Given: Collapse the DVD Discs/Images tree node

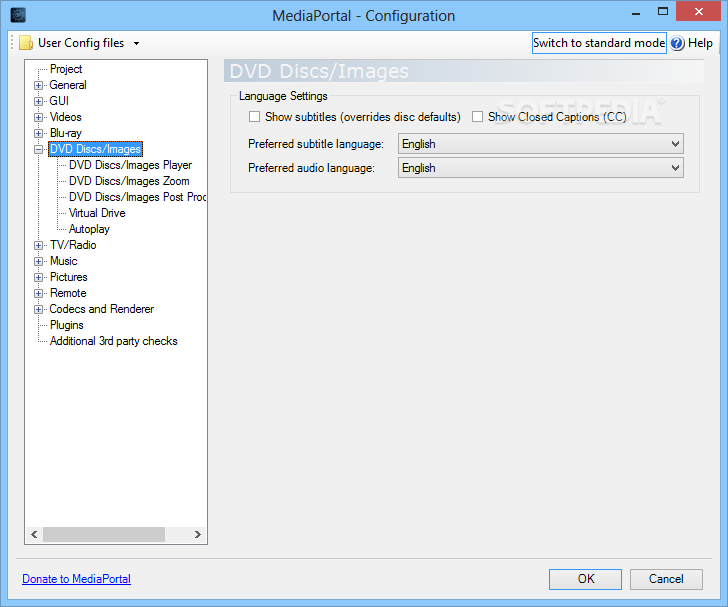Looking at the screenshot, I should tap(39, 150).
